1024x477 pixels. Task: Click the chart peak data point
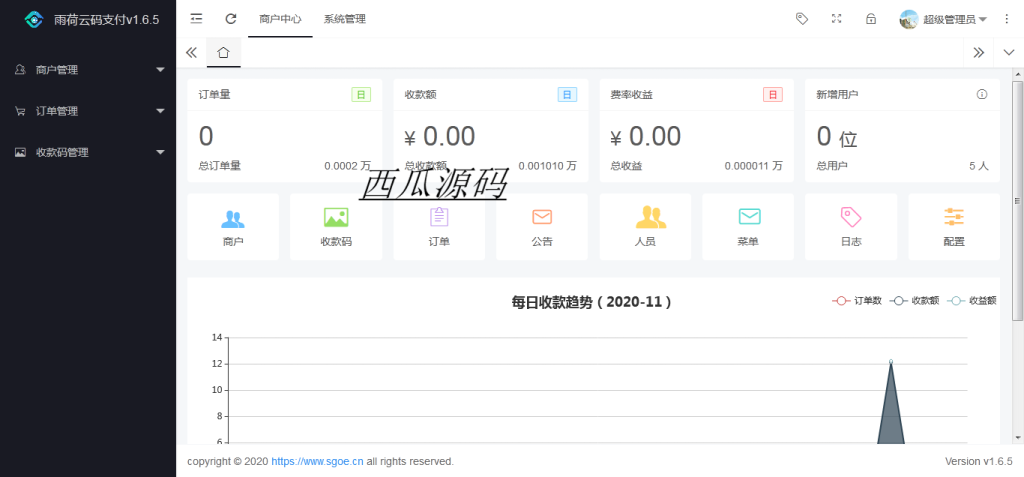891,361
